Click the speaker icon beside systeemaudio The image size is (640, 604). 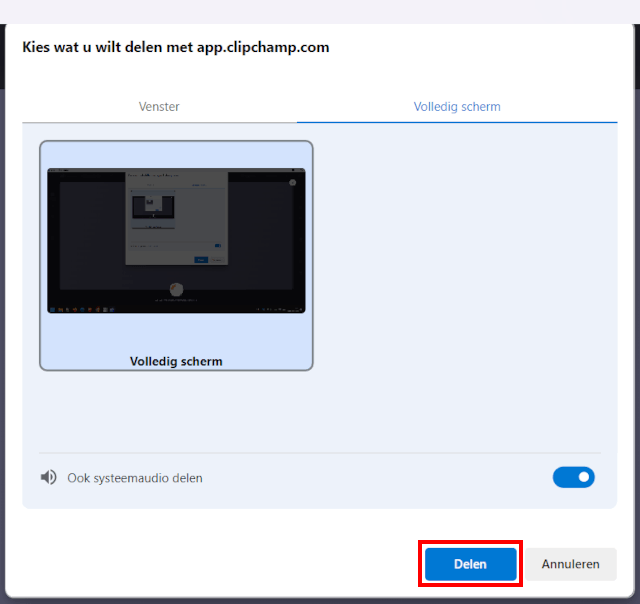pos(49,477)
